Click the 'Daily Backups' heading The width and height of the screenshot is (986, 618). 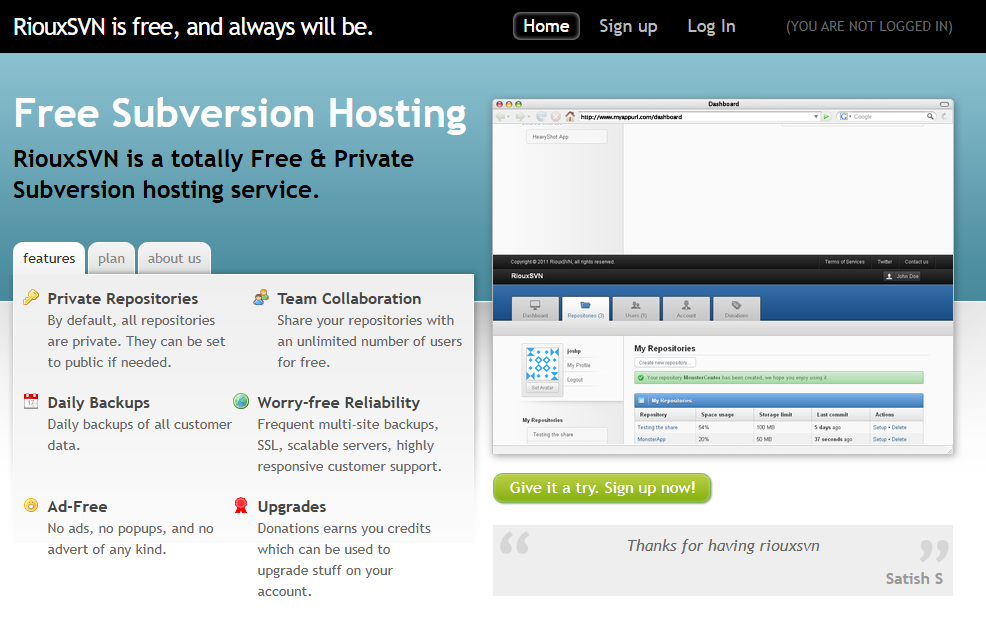click(99, 402)
